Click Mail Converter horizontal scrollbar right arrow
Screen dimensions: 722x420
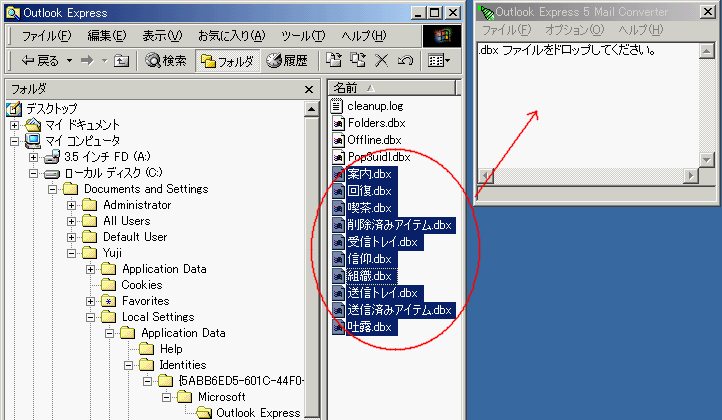point(690,175)
